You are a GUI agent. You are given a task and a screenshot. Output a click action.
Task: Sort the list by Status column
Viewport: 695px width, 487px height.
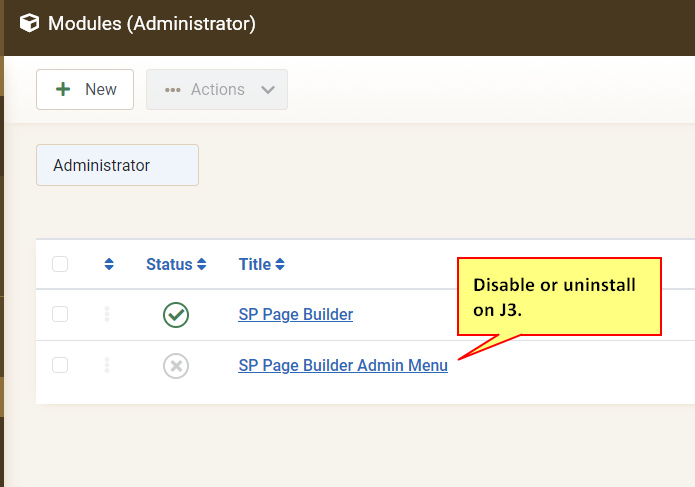click(176, 264)
